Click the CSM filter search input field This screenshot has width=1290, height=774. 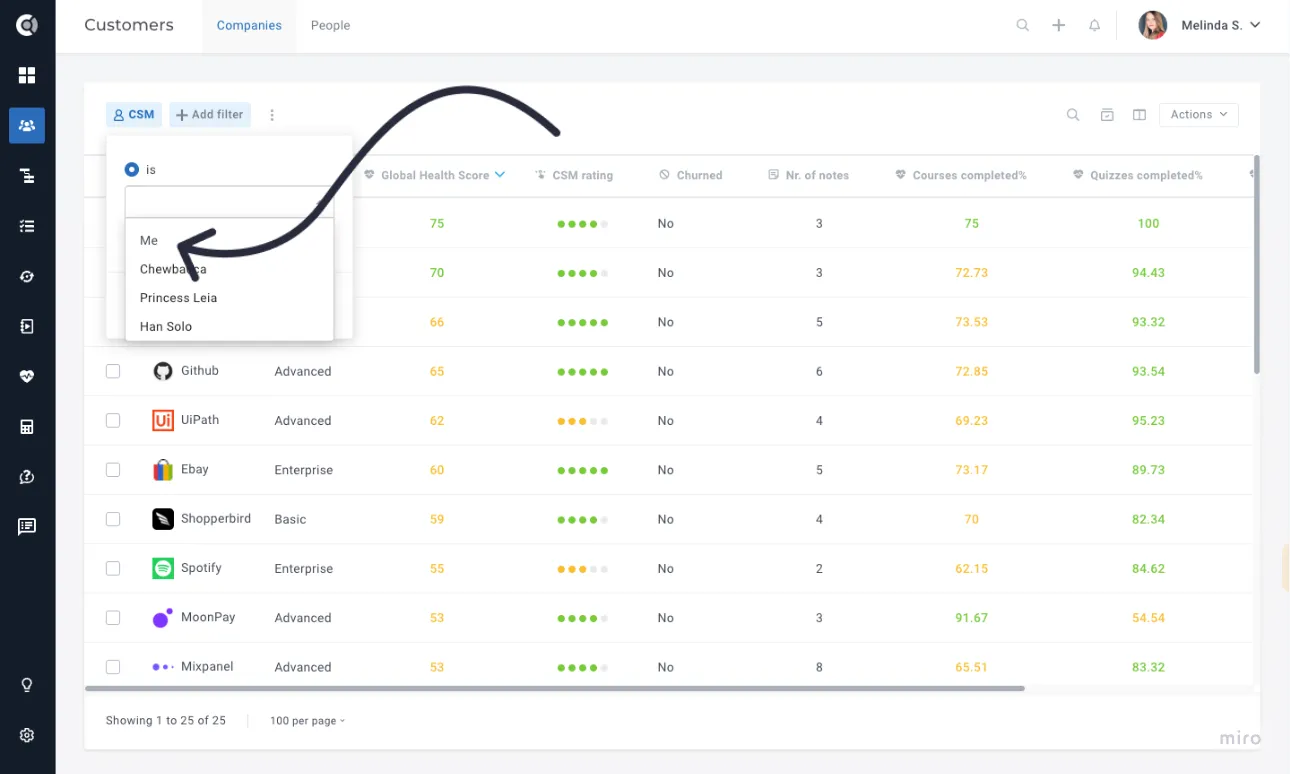coord(229,202)
